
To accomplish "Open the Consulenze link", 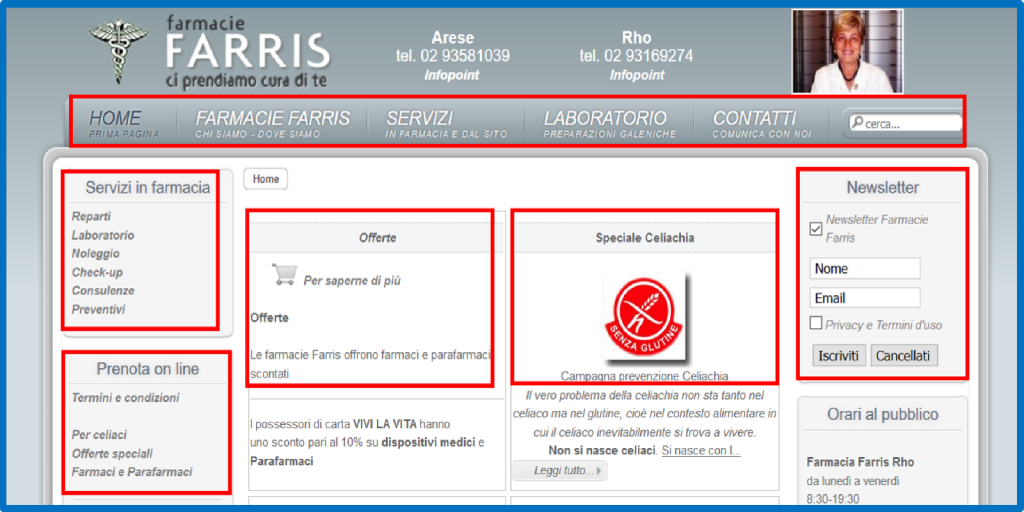I will (103, 291).
